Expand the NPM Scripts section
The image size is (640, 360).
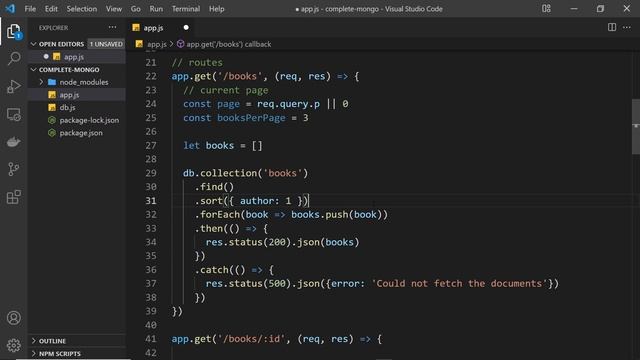click(33, 353)
